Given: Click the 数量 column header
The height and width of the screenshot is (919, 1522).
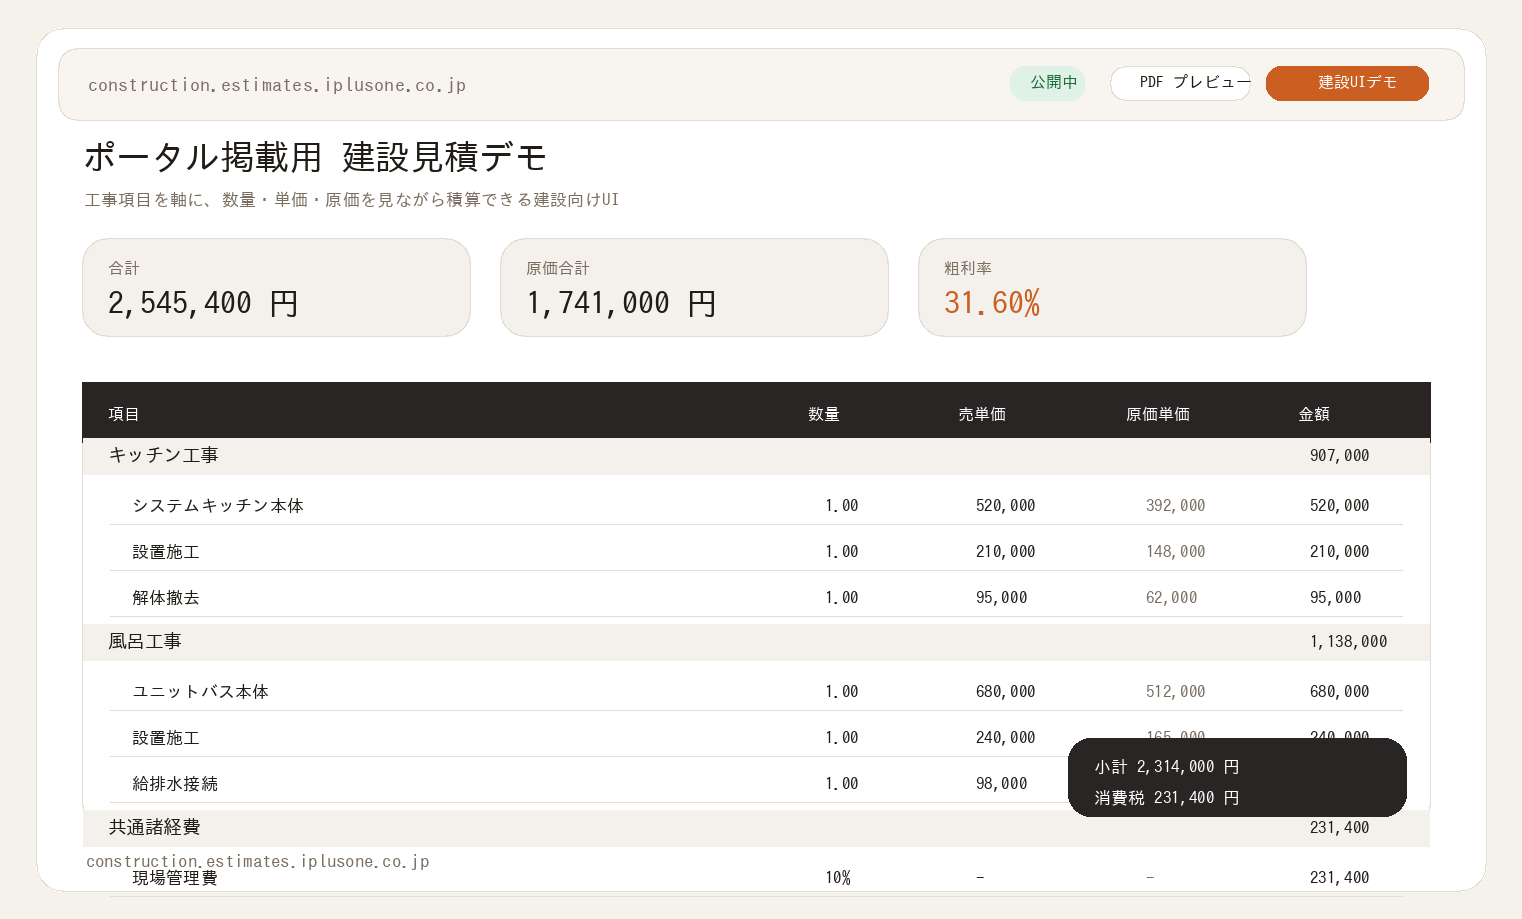Looking at the screenshot, I should [x=823, y=414].
